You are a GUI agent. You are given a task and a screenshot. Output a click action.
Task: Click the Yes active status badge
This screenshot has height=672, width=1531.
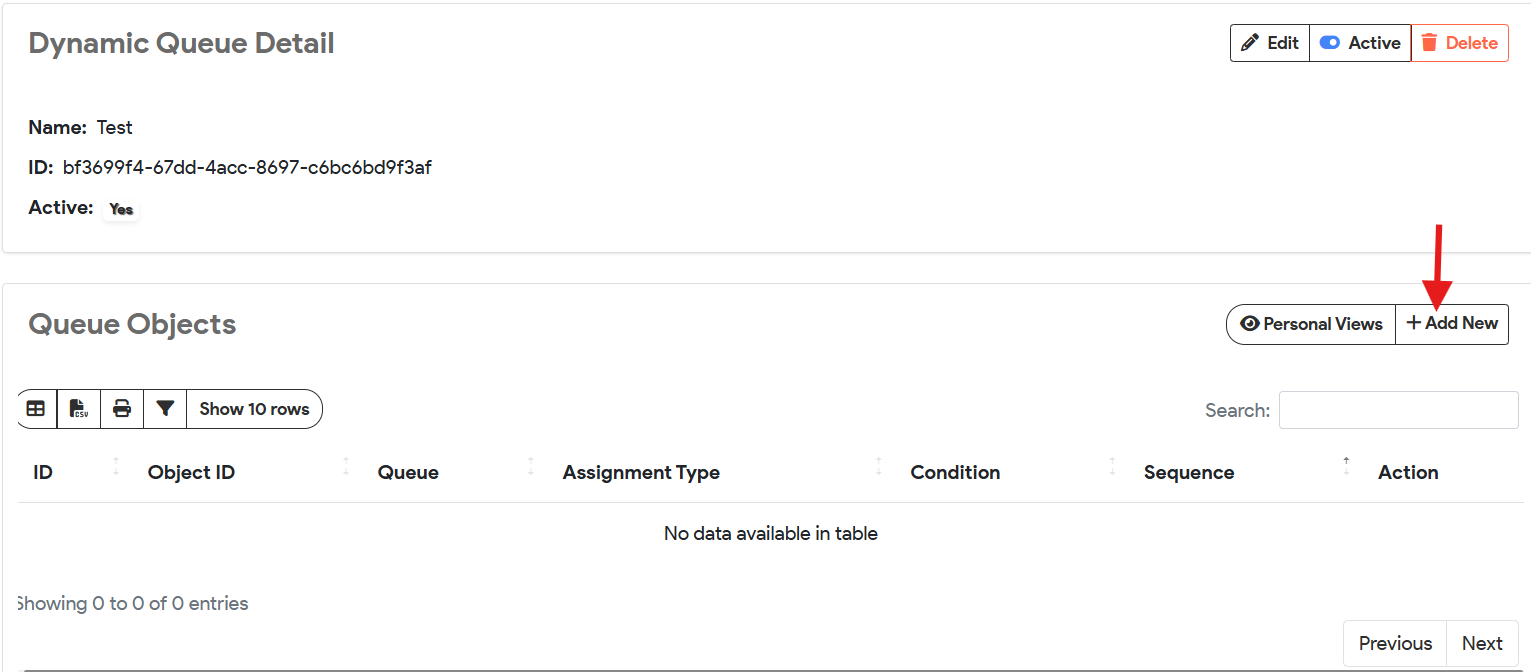(x=121, y=209)
